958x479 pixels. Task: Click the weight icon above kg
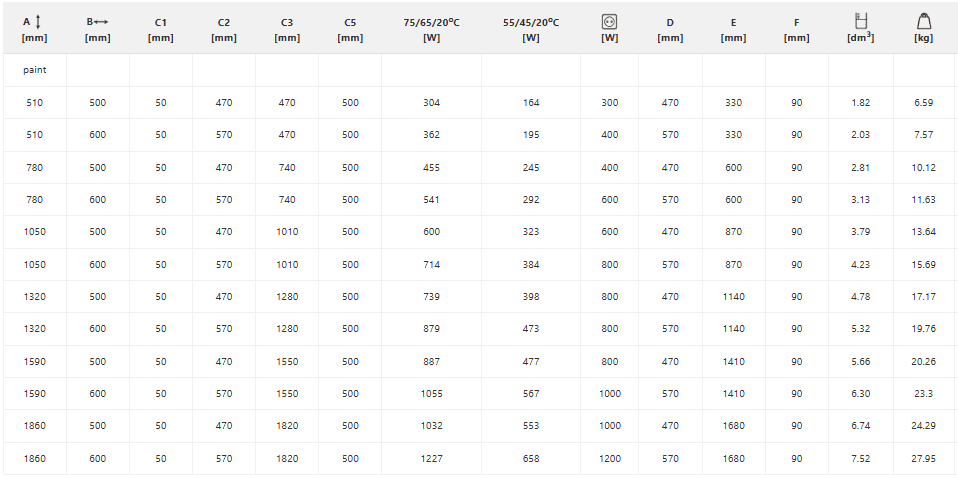pos(923,21)
